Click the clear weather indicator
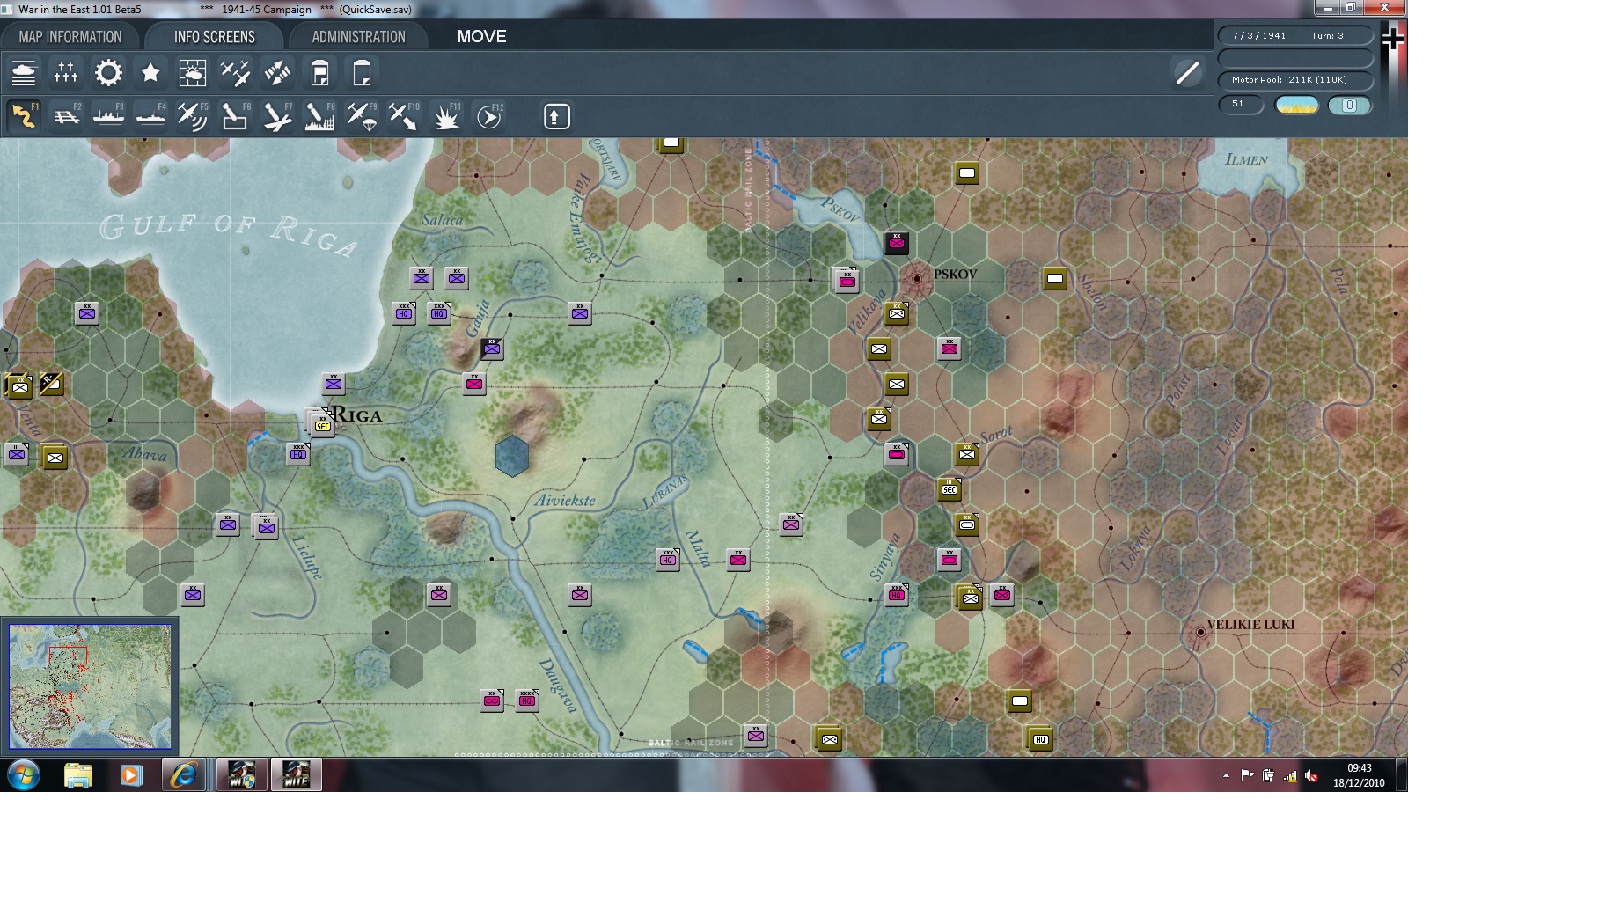The image size is (1600, 900). (1297, 105)
